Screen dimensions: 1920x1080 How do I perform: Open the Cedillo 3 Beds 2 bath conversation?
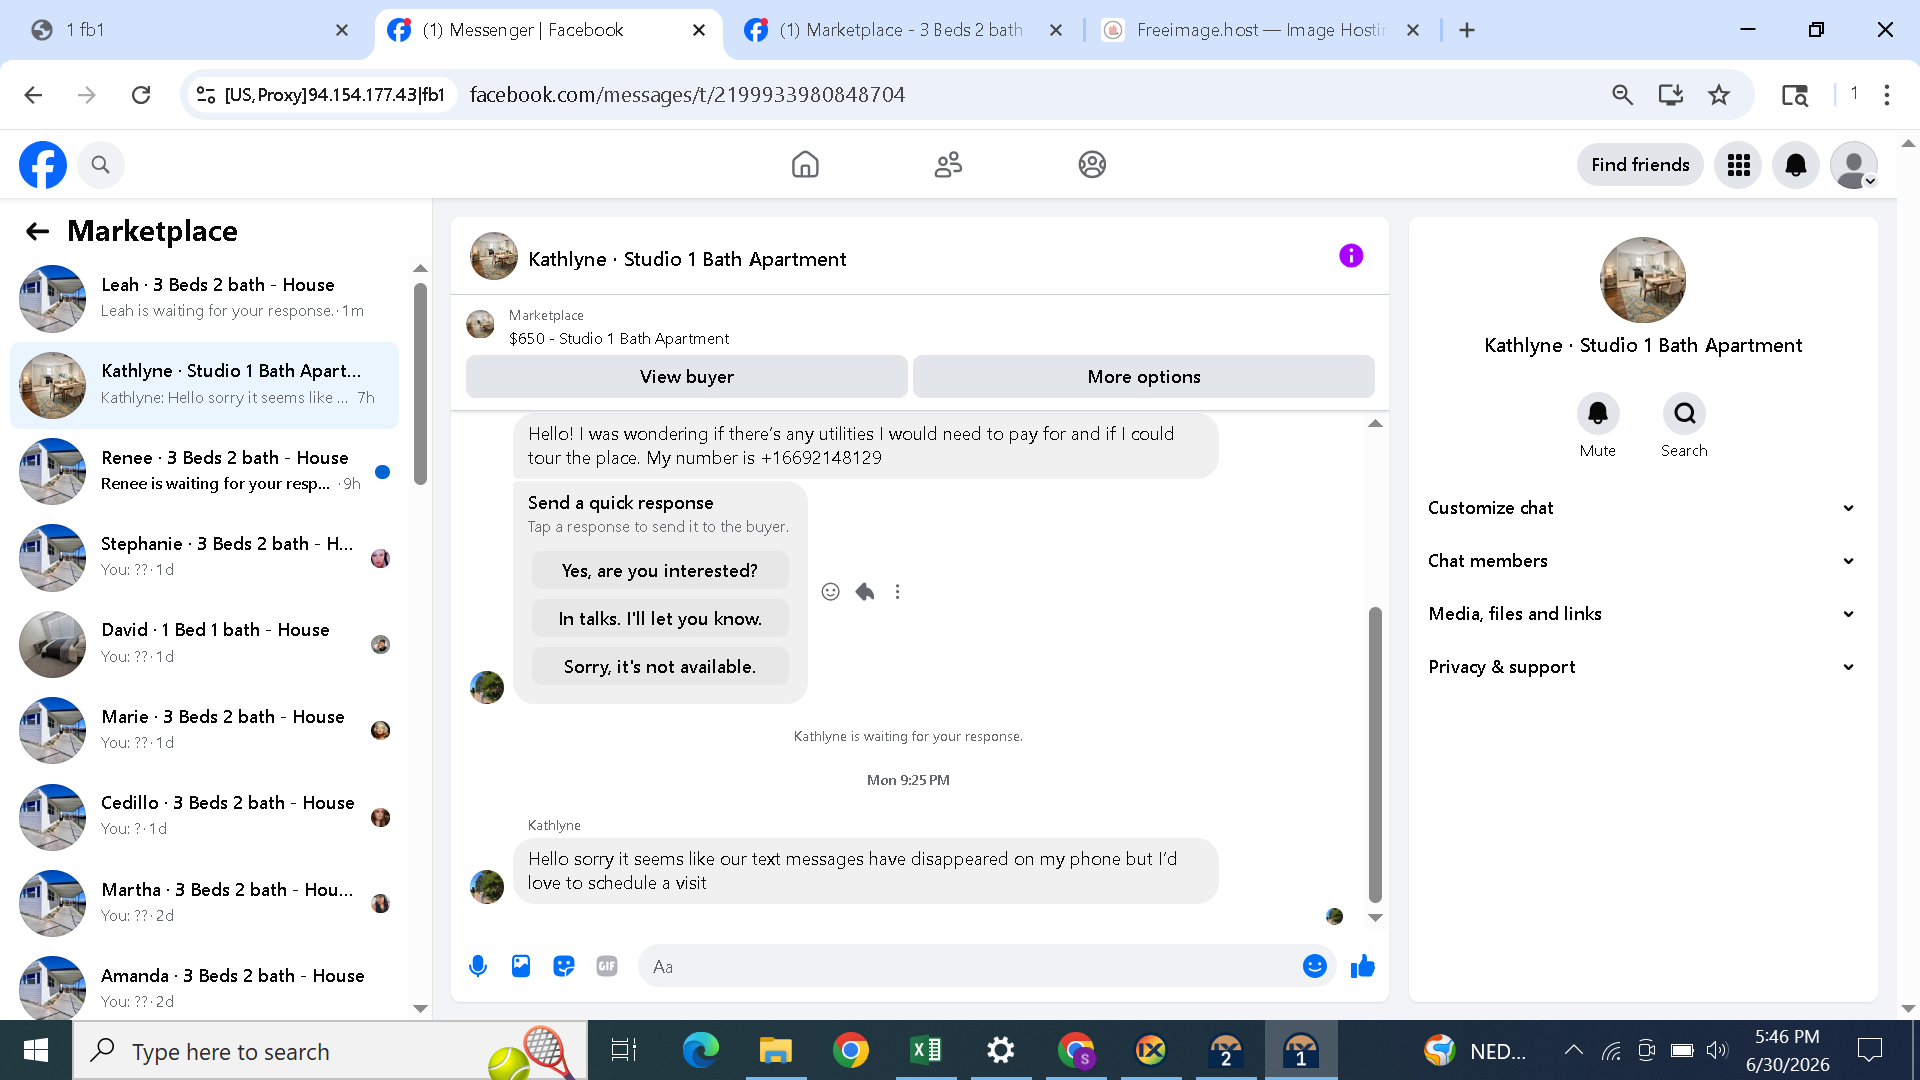point(204,816)
